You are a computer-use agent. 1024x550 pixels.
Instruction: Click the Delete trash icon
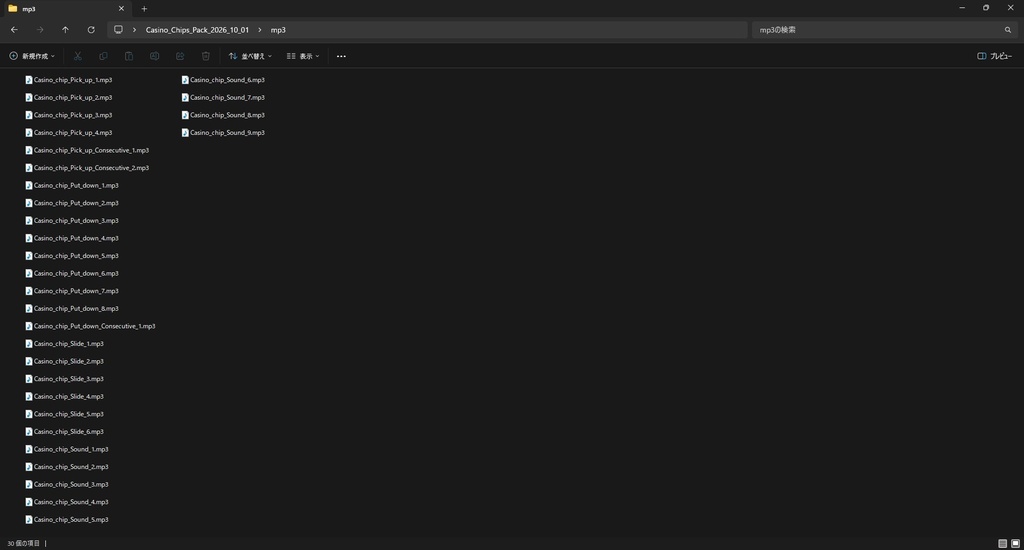pyautogui.click(x=206, y=56)
